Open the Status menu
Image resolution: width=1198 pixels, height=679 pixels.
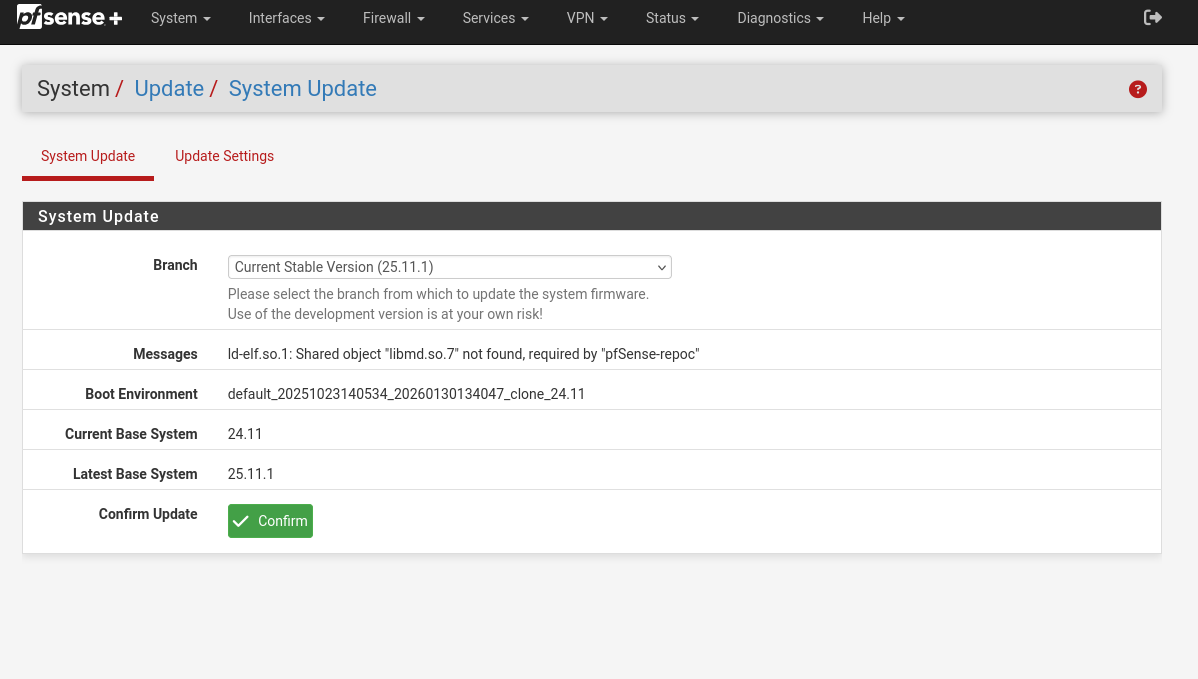coord(671,18)
